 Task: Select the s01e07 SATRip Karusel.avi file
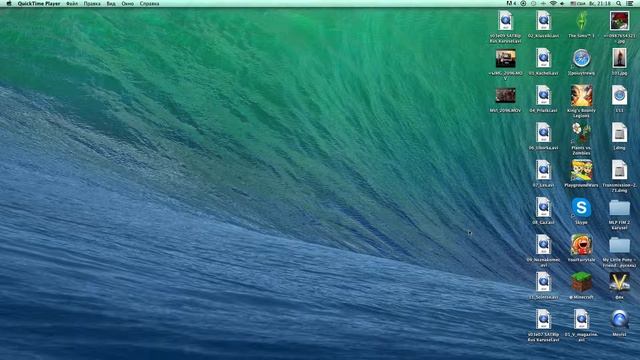tap(543, 319)
